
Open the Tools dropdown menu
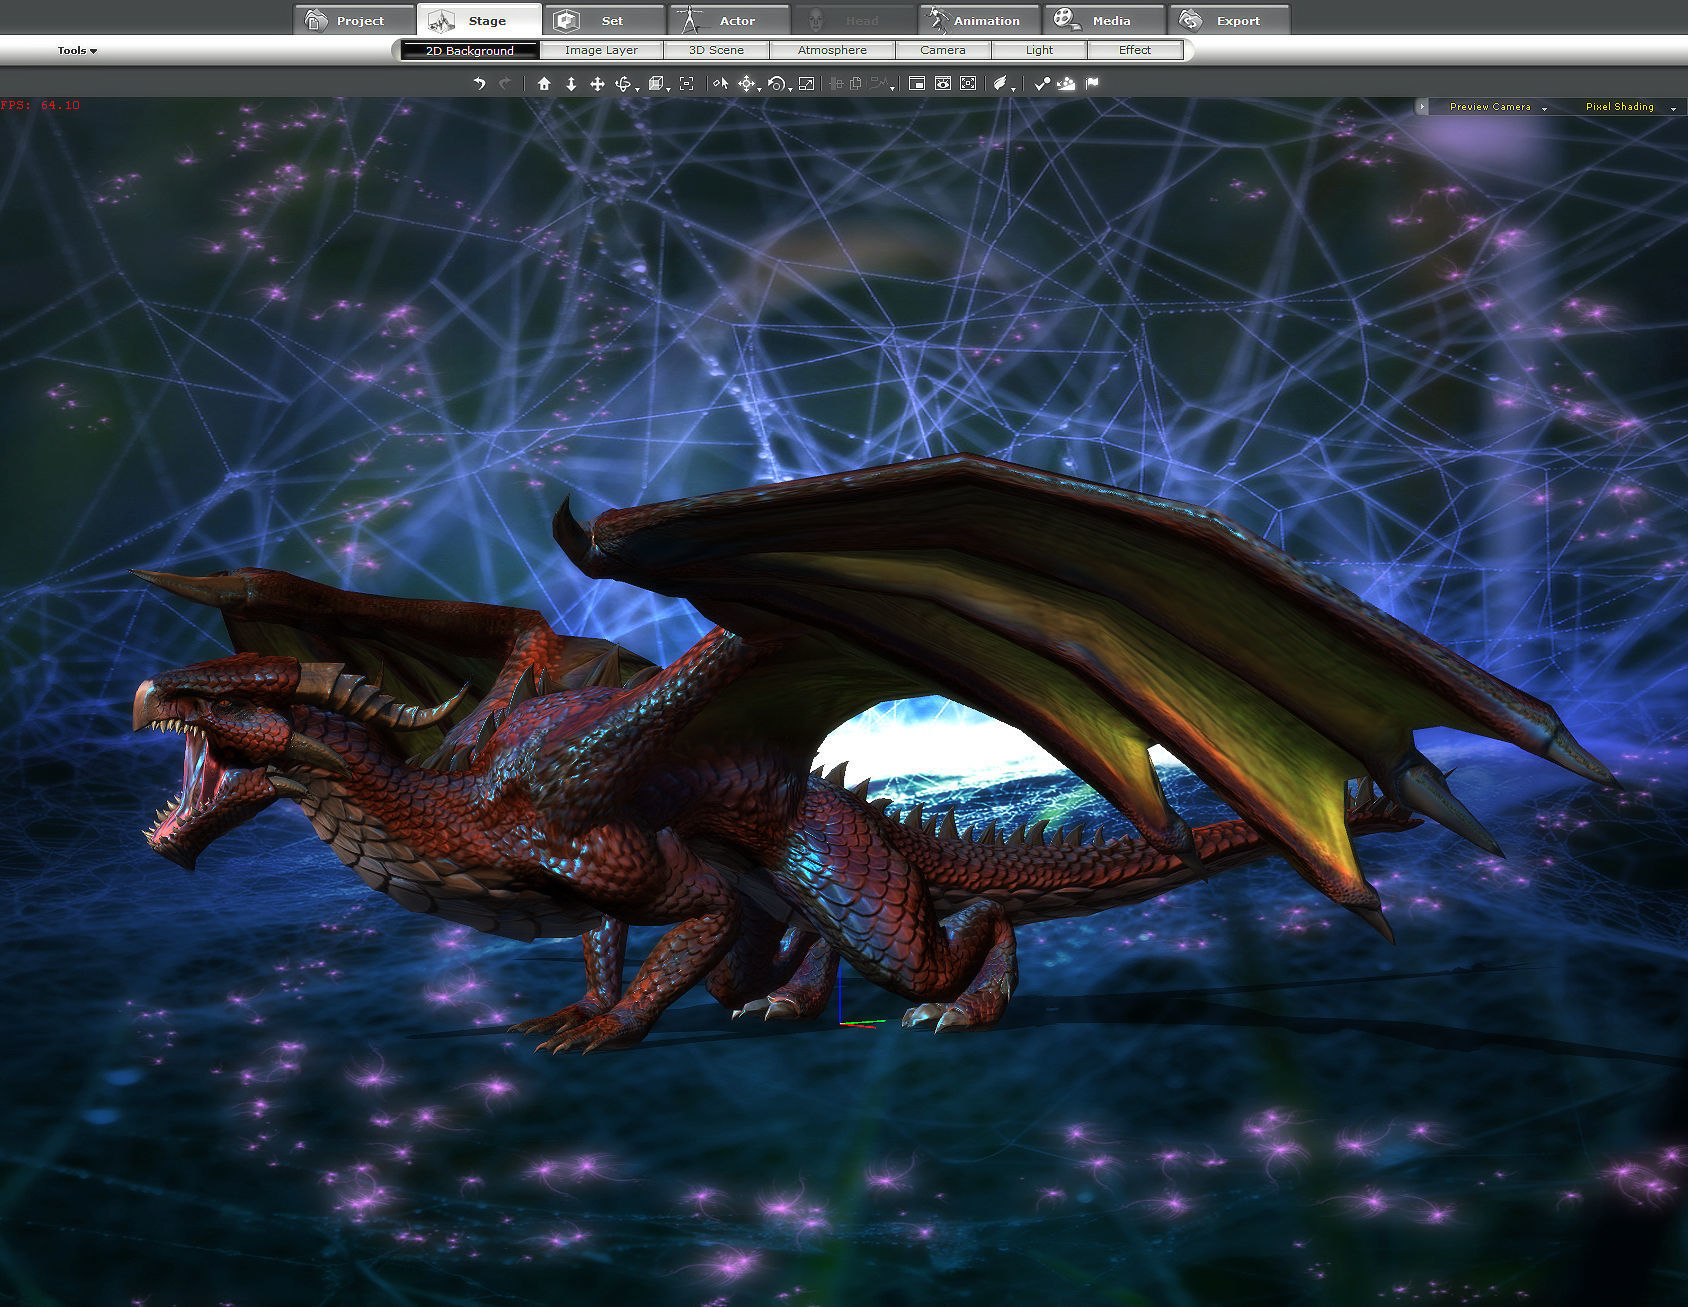(x=77, y=50)
